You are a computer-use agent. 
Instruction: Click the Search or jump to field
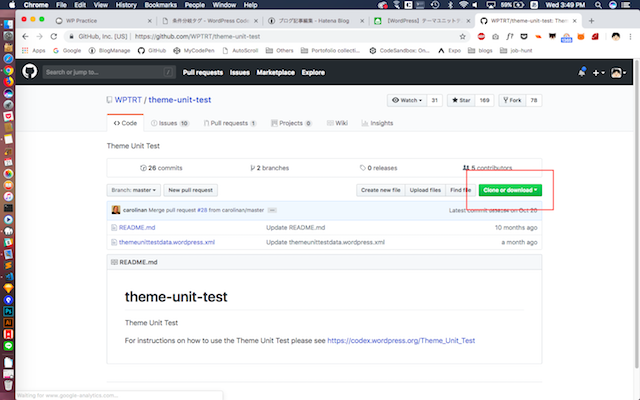click(x=109, y=72)
